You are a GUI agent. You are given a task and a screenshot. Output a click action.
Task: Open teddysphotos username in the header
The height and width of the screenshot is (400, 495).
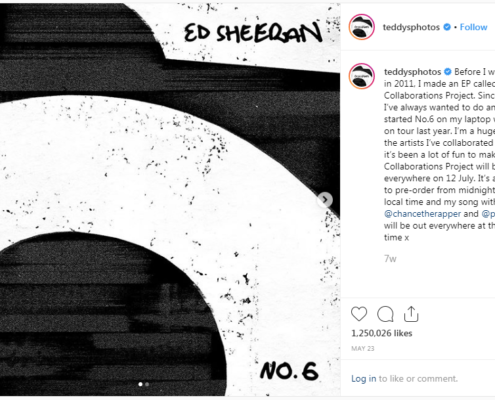tap(411, 27)
